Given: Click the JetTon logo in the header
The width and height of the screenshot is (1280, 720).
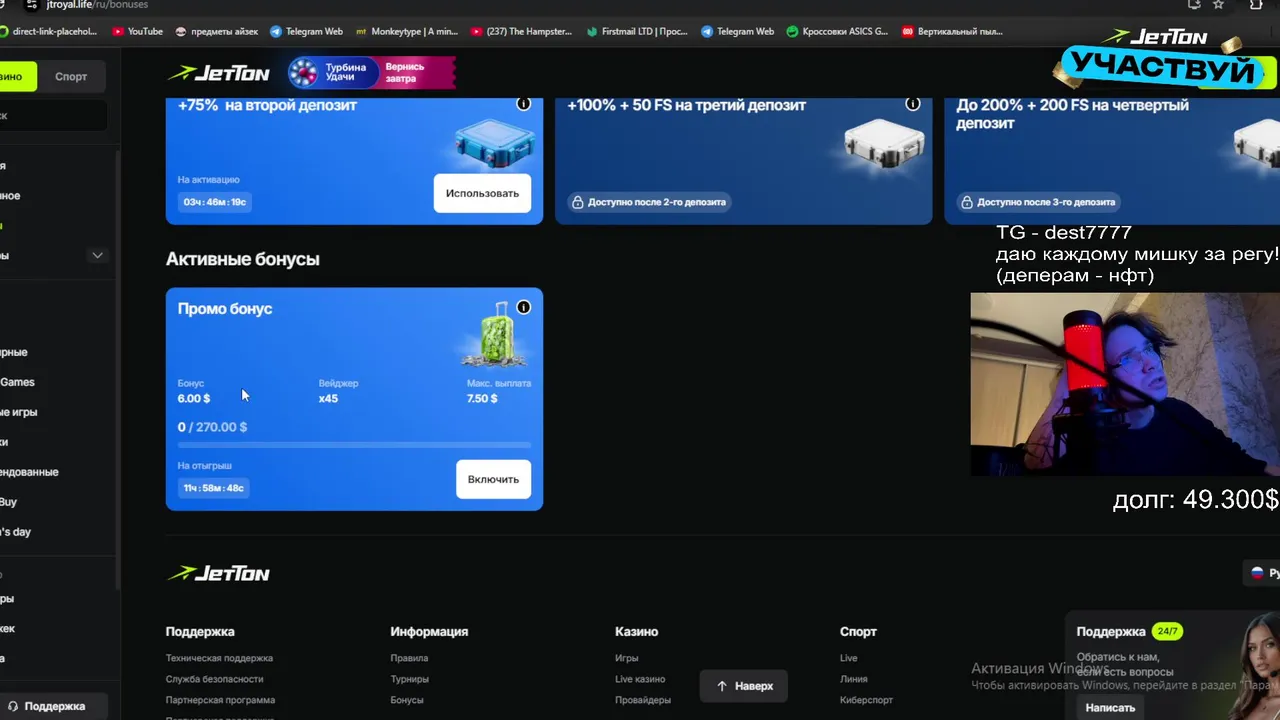Looking at the screenshot, I should [x=218, y=73].
